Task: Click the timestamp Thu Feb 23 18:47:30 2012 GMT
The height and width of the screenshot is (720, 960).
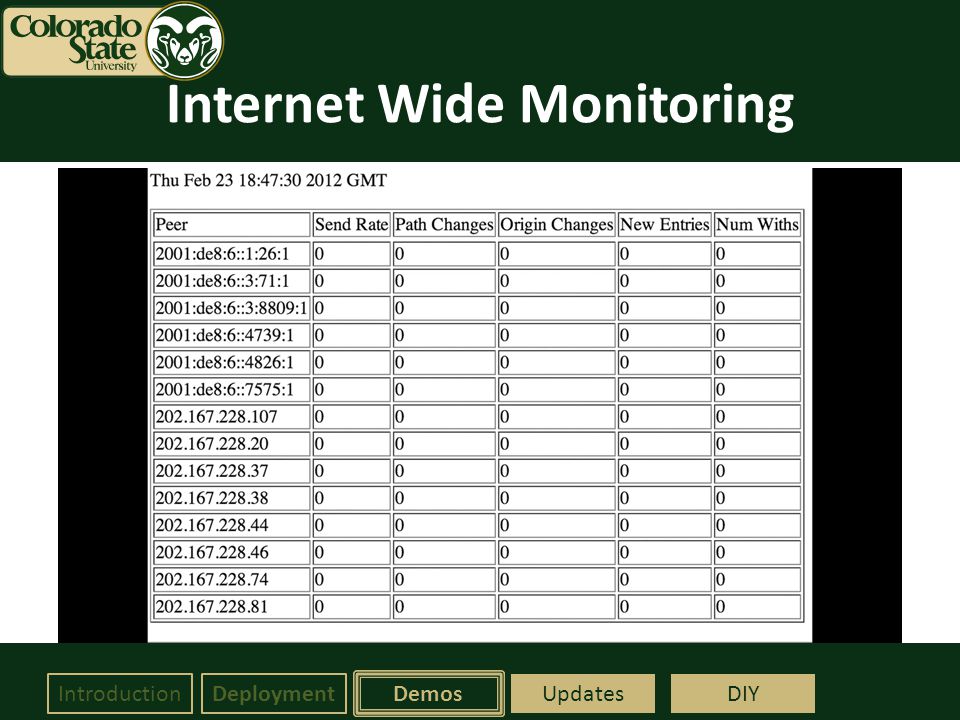Action: (268, 181)
